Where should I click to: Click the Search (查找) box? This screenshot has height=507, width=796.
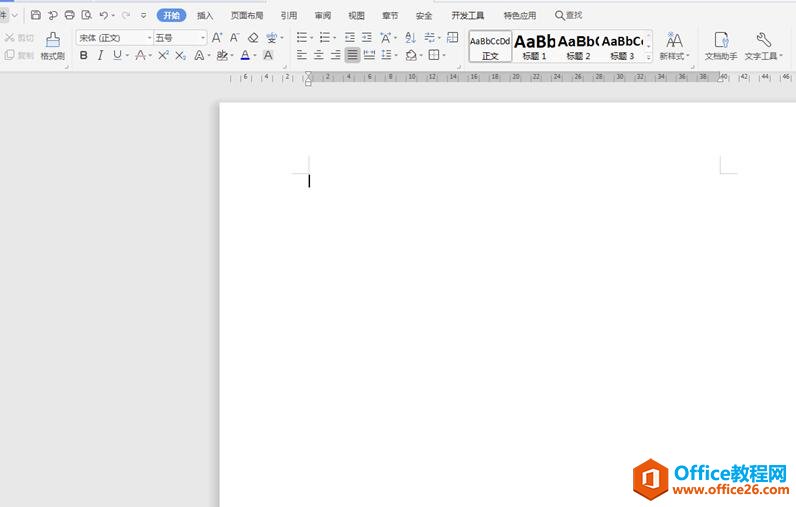[x=569, y=16]
